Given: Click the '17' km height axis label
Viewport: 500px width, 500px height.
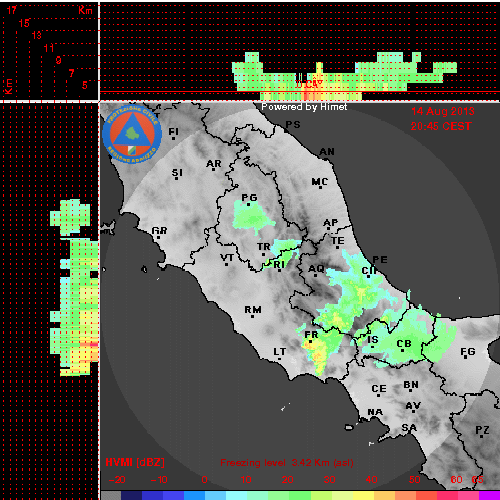Looking at the screenshot, I should (x=12, y=10).
